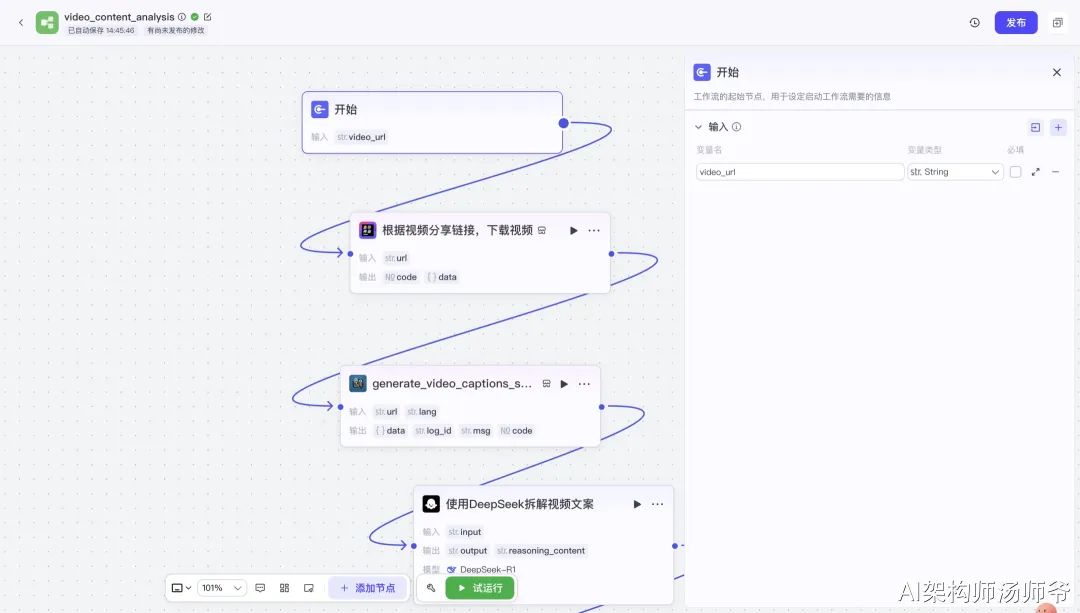The width and height of the screenshot is (1080, 613).
Task: Click the 开始 node output port
Action: [x=563, y=123]
